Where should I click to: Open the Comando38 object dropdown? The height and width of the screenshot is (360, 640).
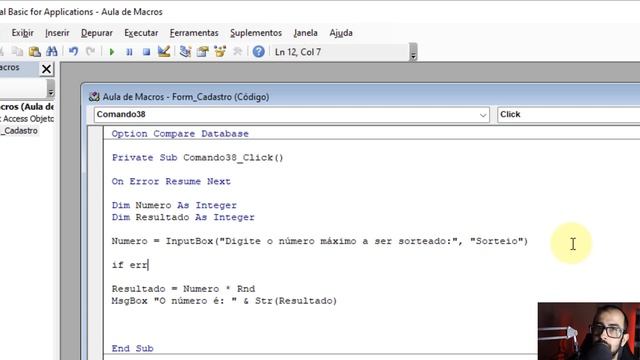tap(483, 115)
